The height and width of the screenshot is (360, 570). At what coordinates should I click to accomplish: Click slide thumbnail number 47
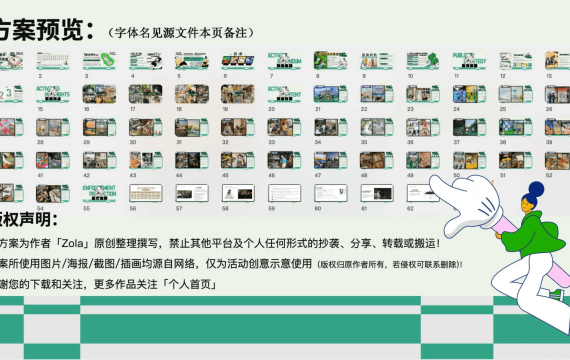click(x=330, y=160)
